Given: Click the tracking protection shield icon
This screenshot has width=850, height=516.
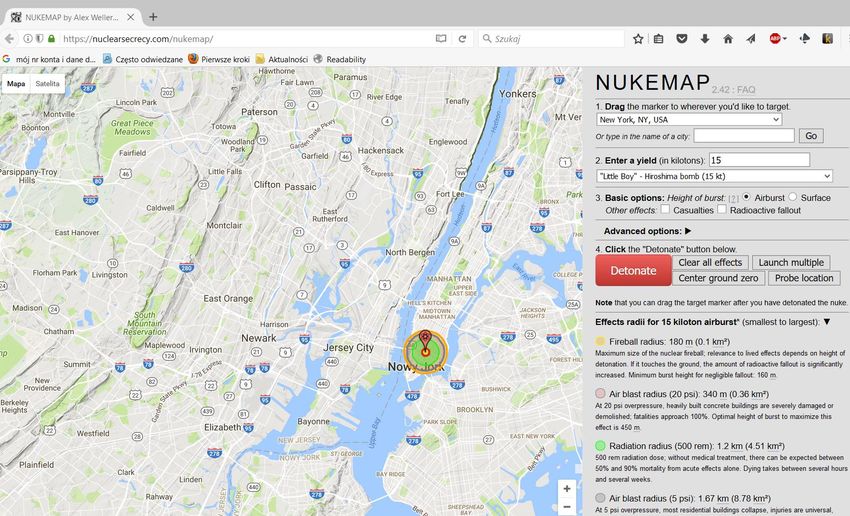Looking at the screenshot, I should [x=40, y=39].
